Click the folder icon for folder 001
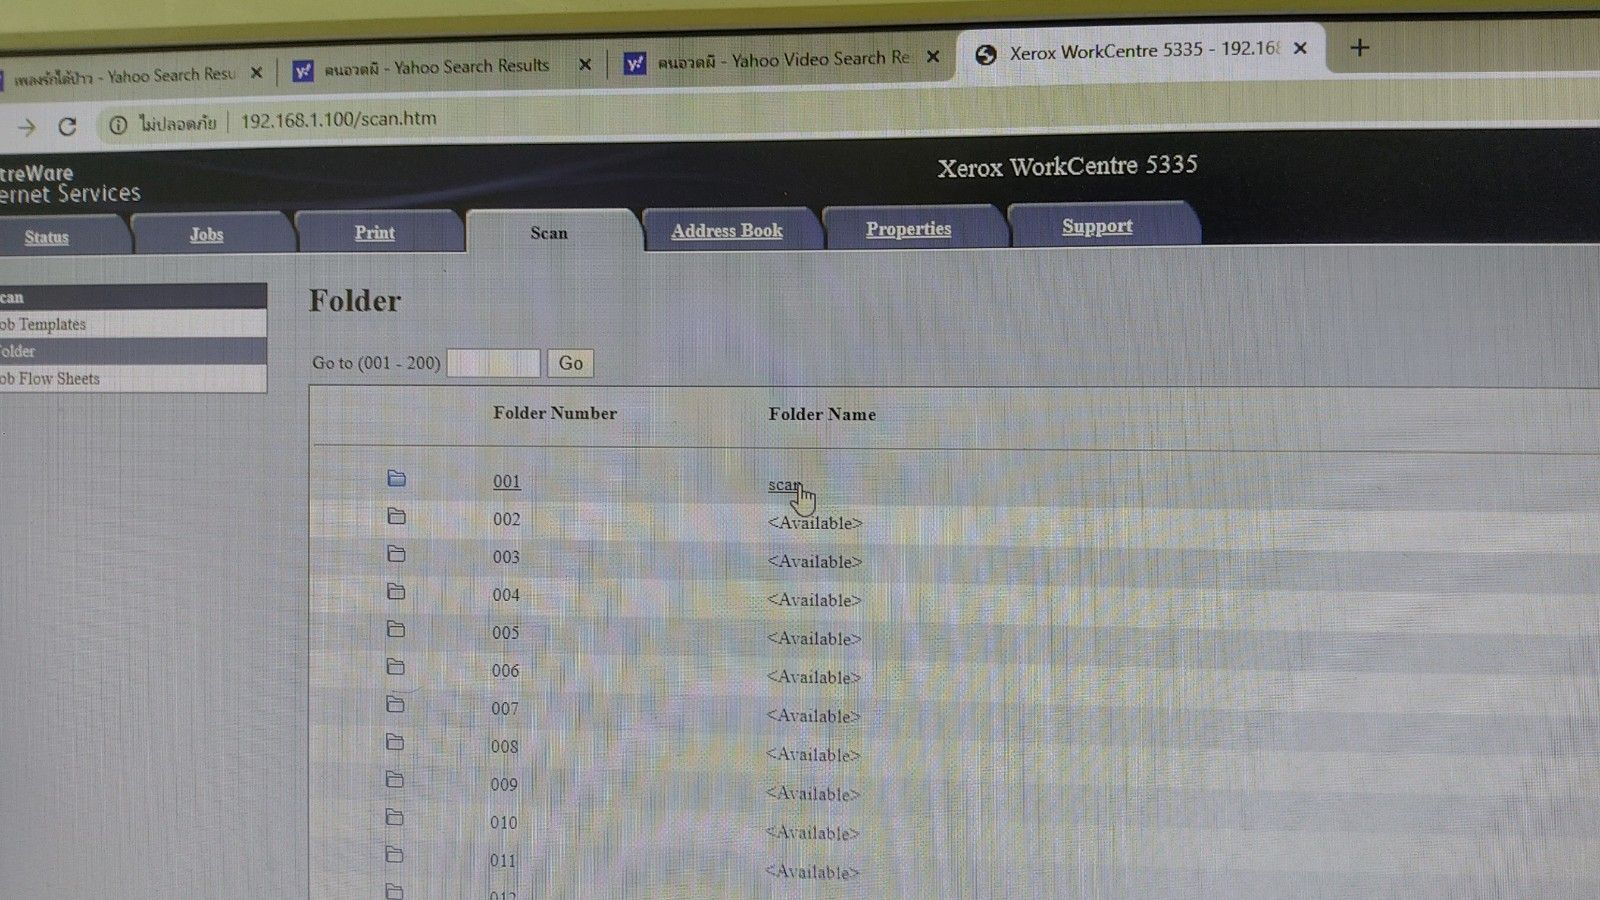Screen dimensions: 1600x900 coord(397,479)
